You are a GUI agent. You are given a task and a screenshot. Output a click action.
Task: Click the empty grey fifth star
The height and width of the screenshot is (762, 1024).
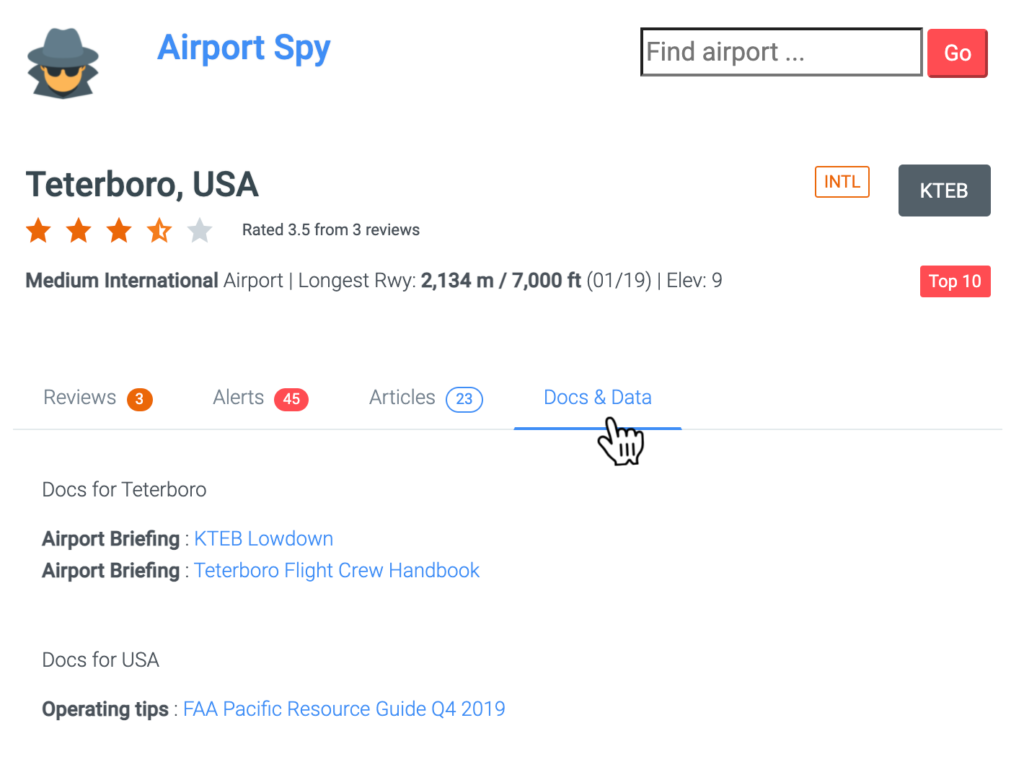point(200,231)
